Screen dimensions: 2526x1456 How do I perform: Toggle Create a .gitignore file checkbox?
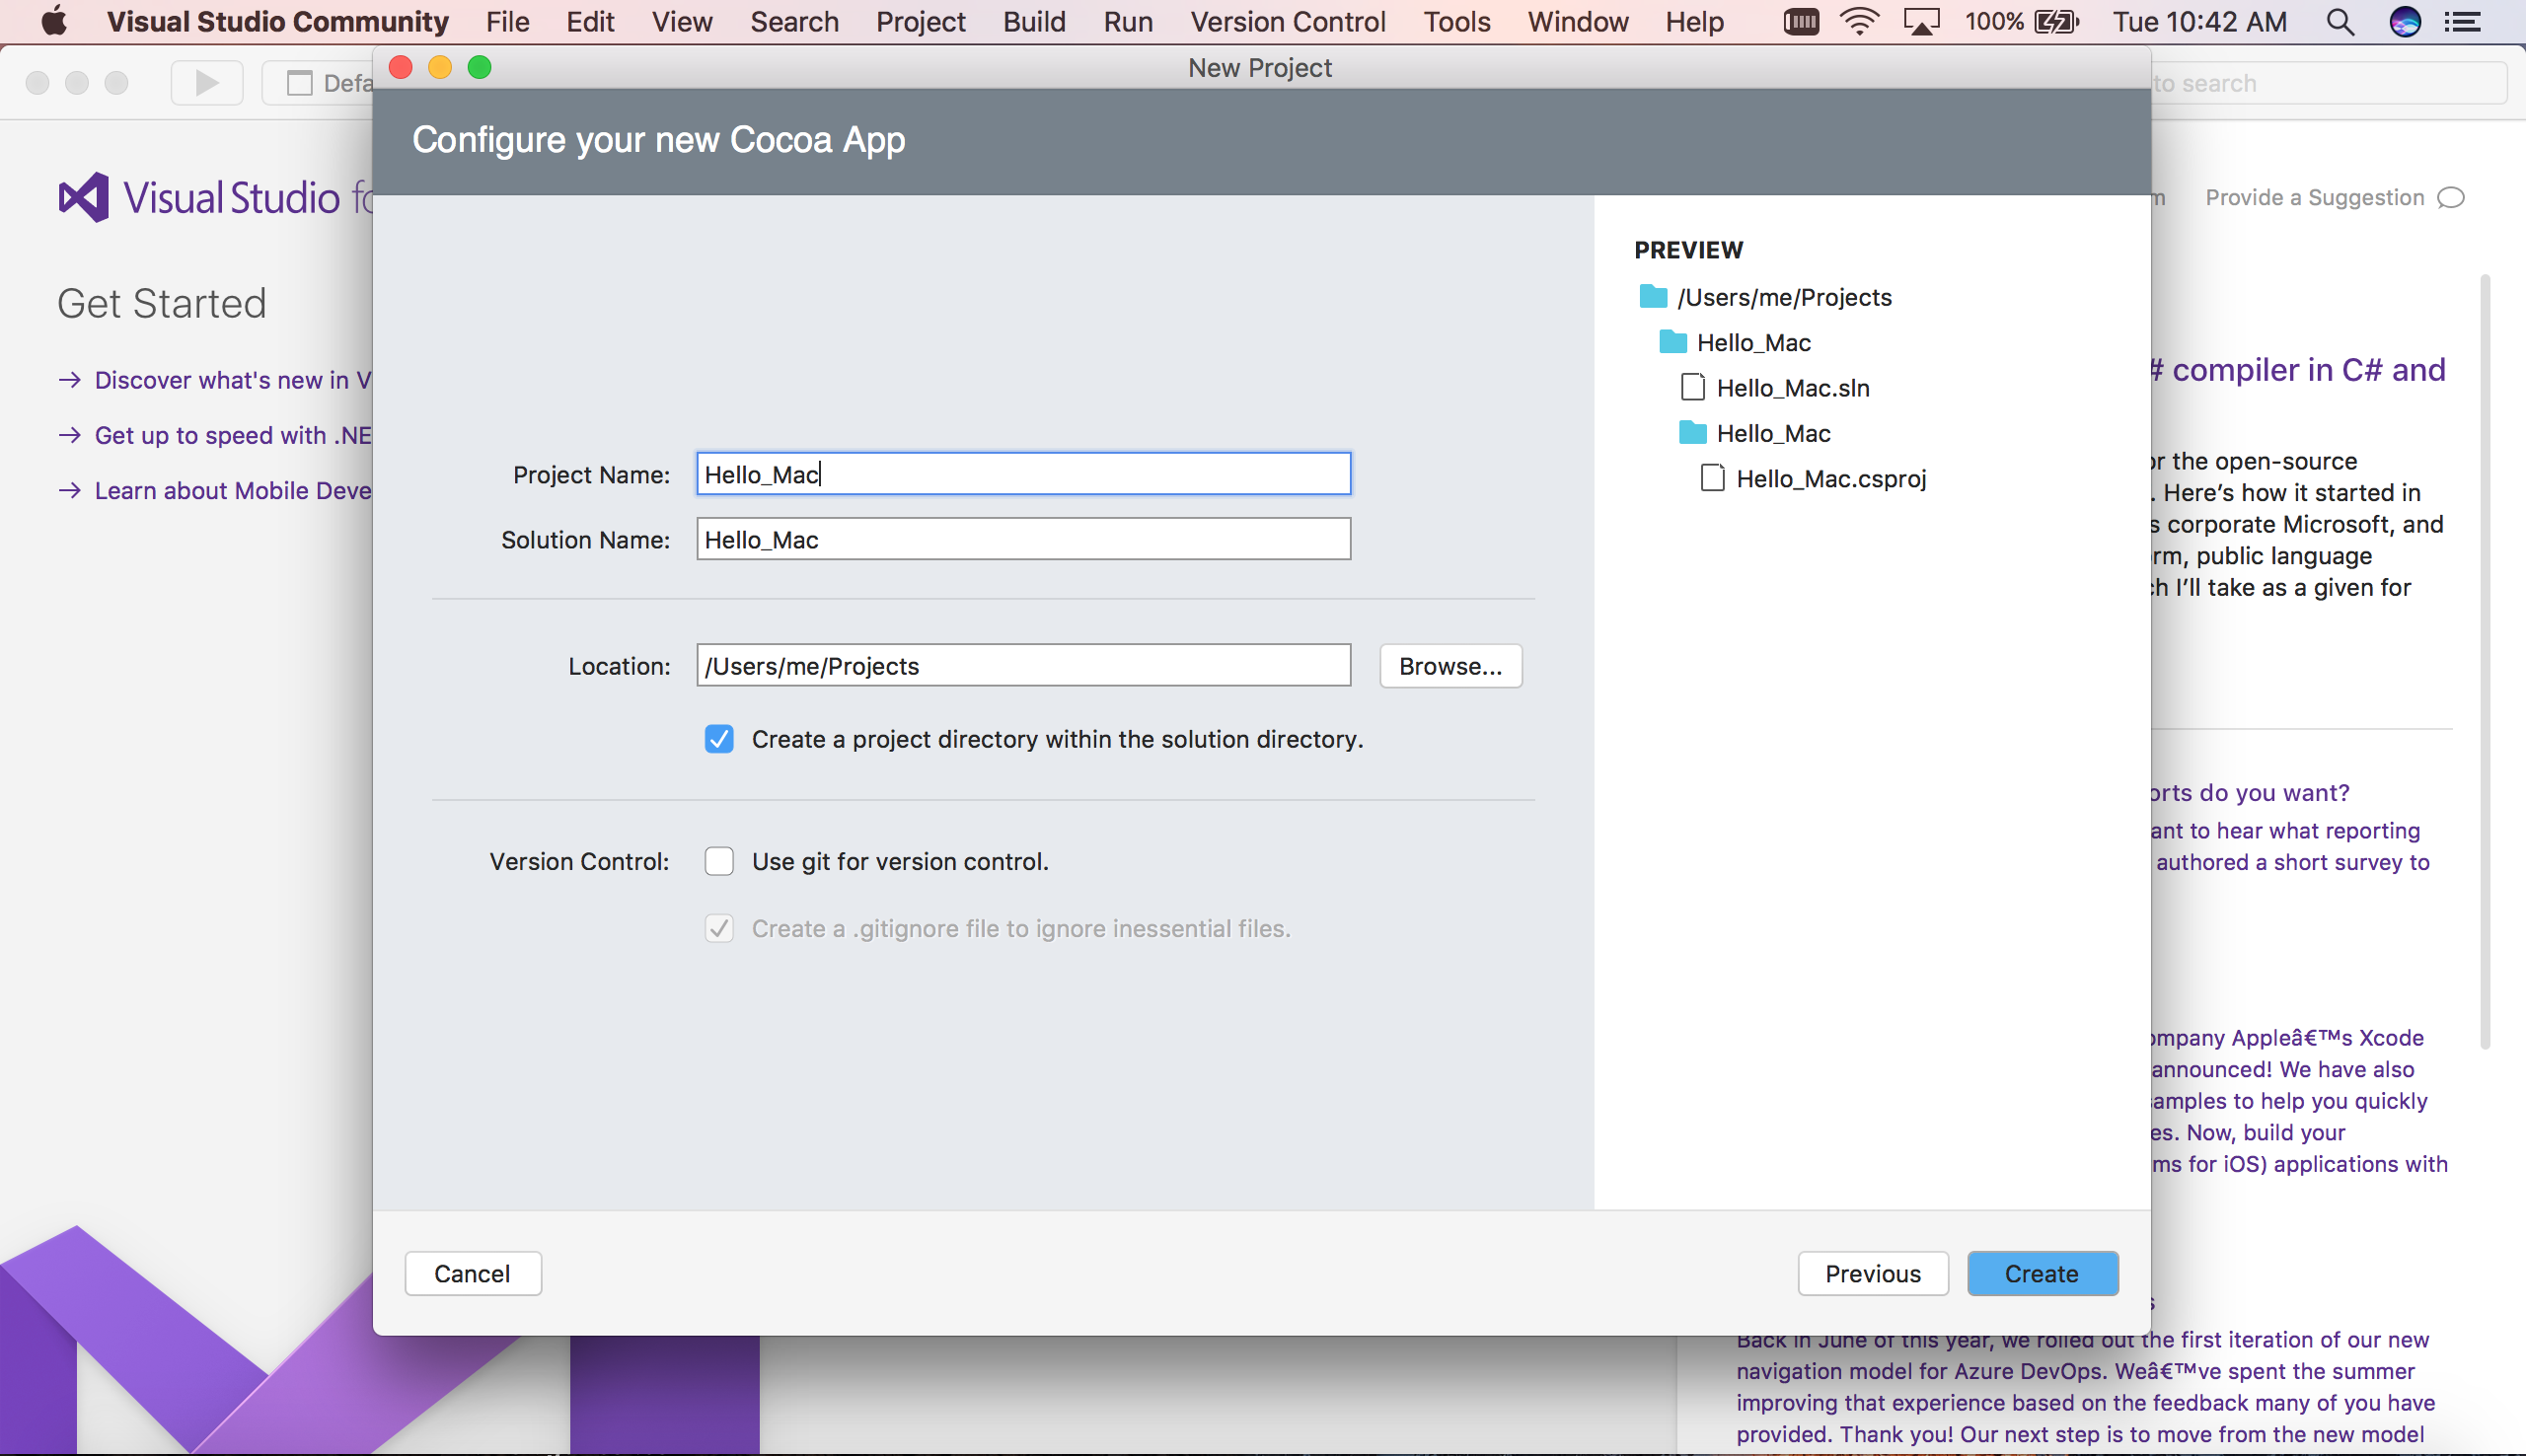pos(720,926)
